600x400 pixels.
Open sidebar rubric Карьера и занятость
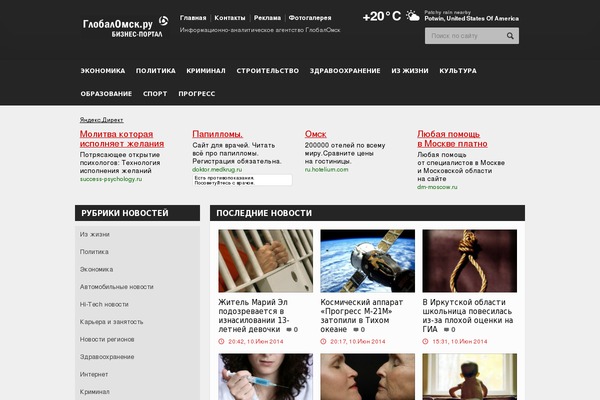click(x=111, y=322)
